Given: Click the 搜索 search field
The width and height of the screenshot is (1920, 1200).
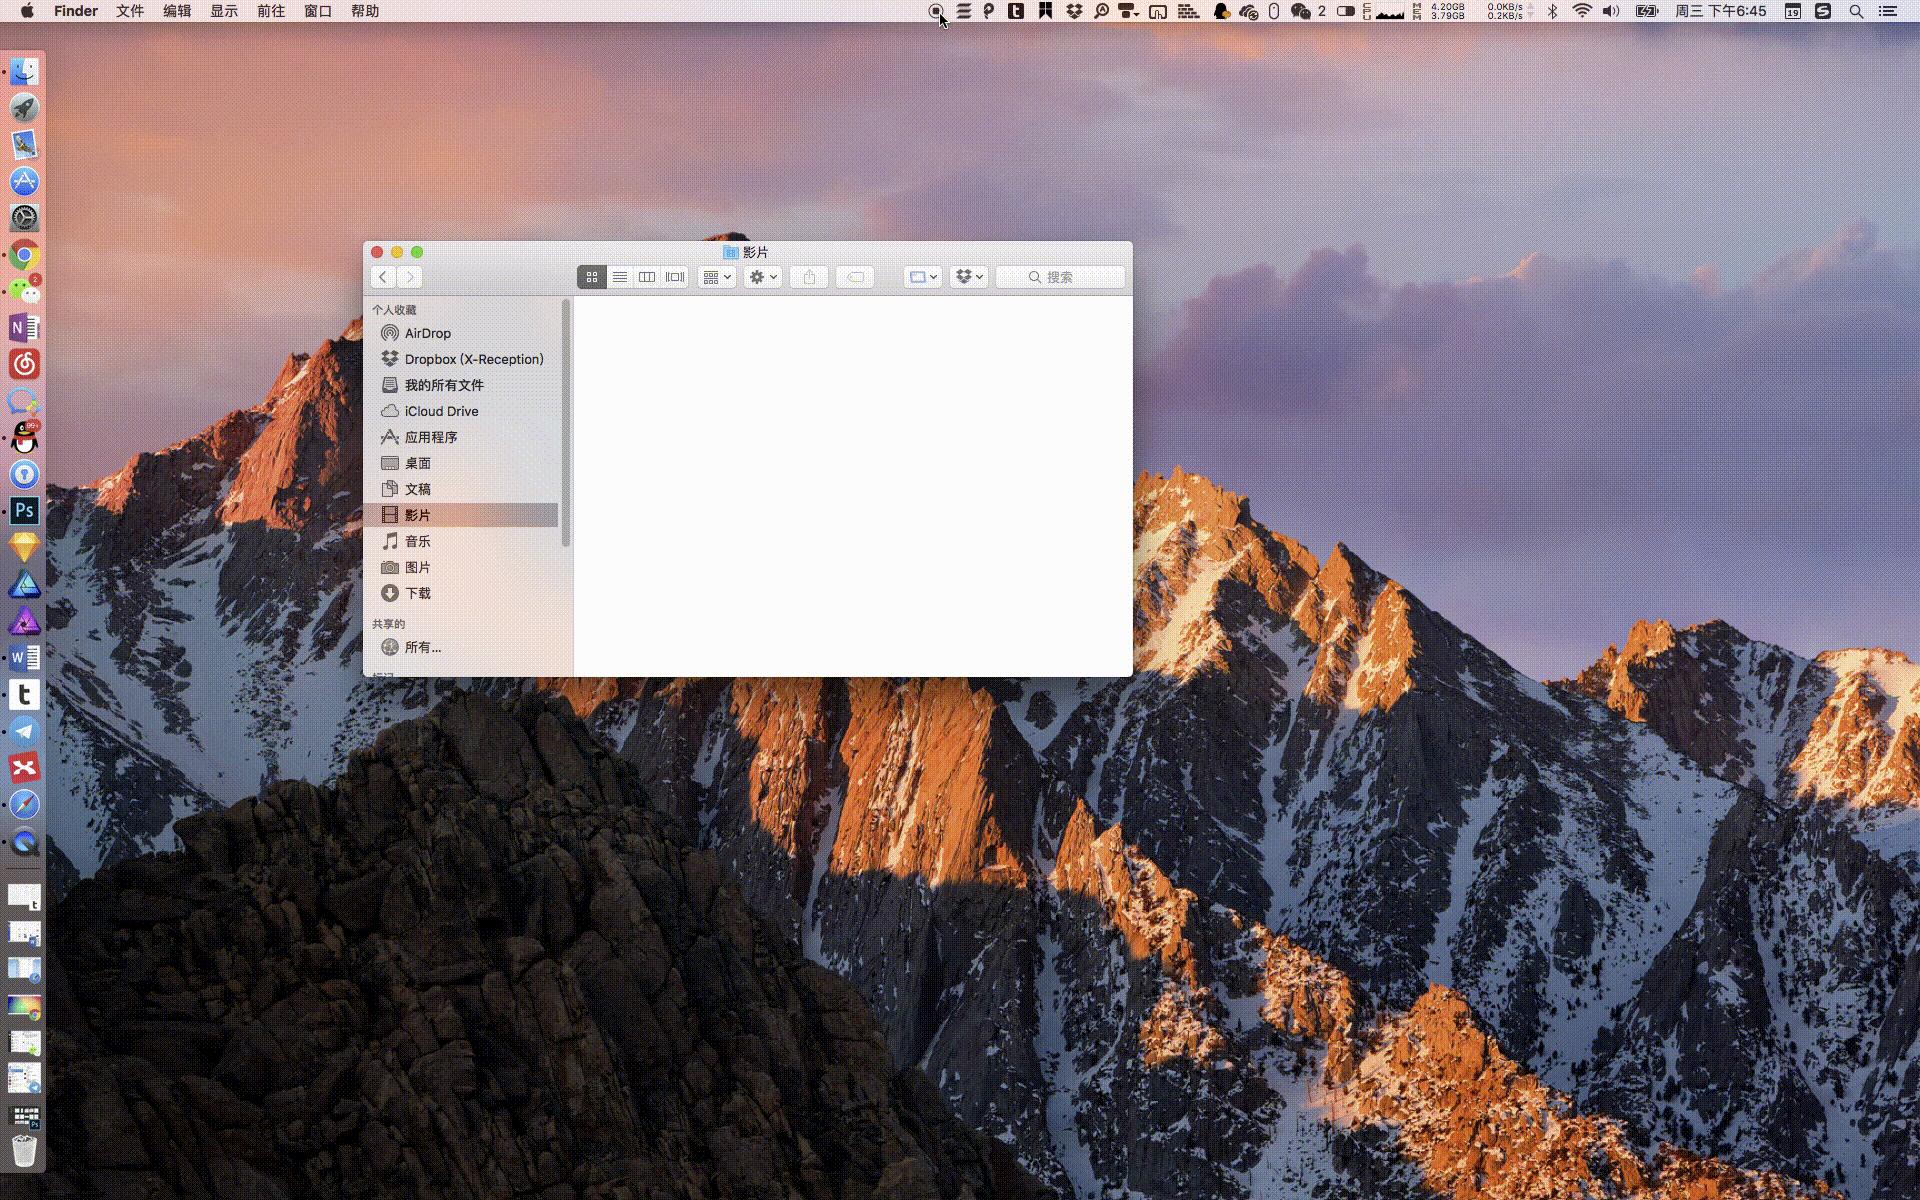Looking at the screenshot, I should (x=1060, y=277).
